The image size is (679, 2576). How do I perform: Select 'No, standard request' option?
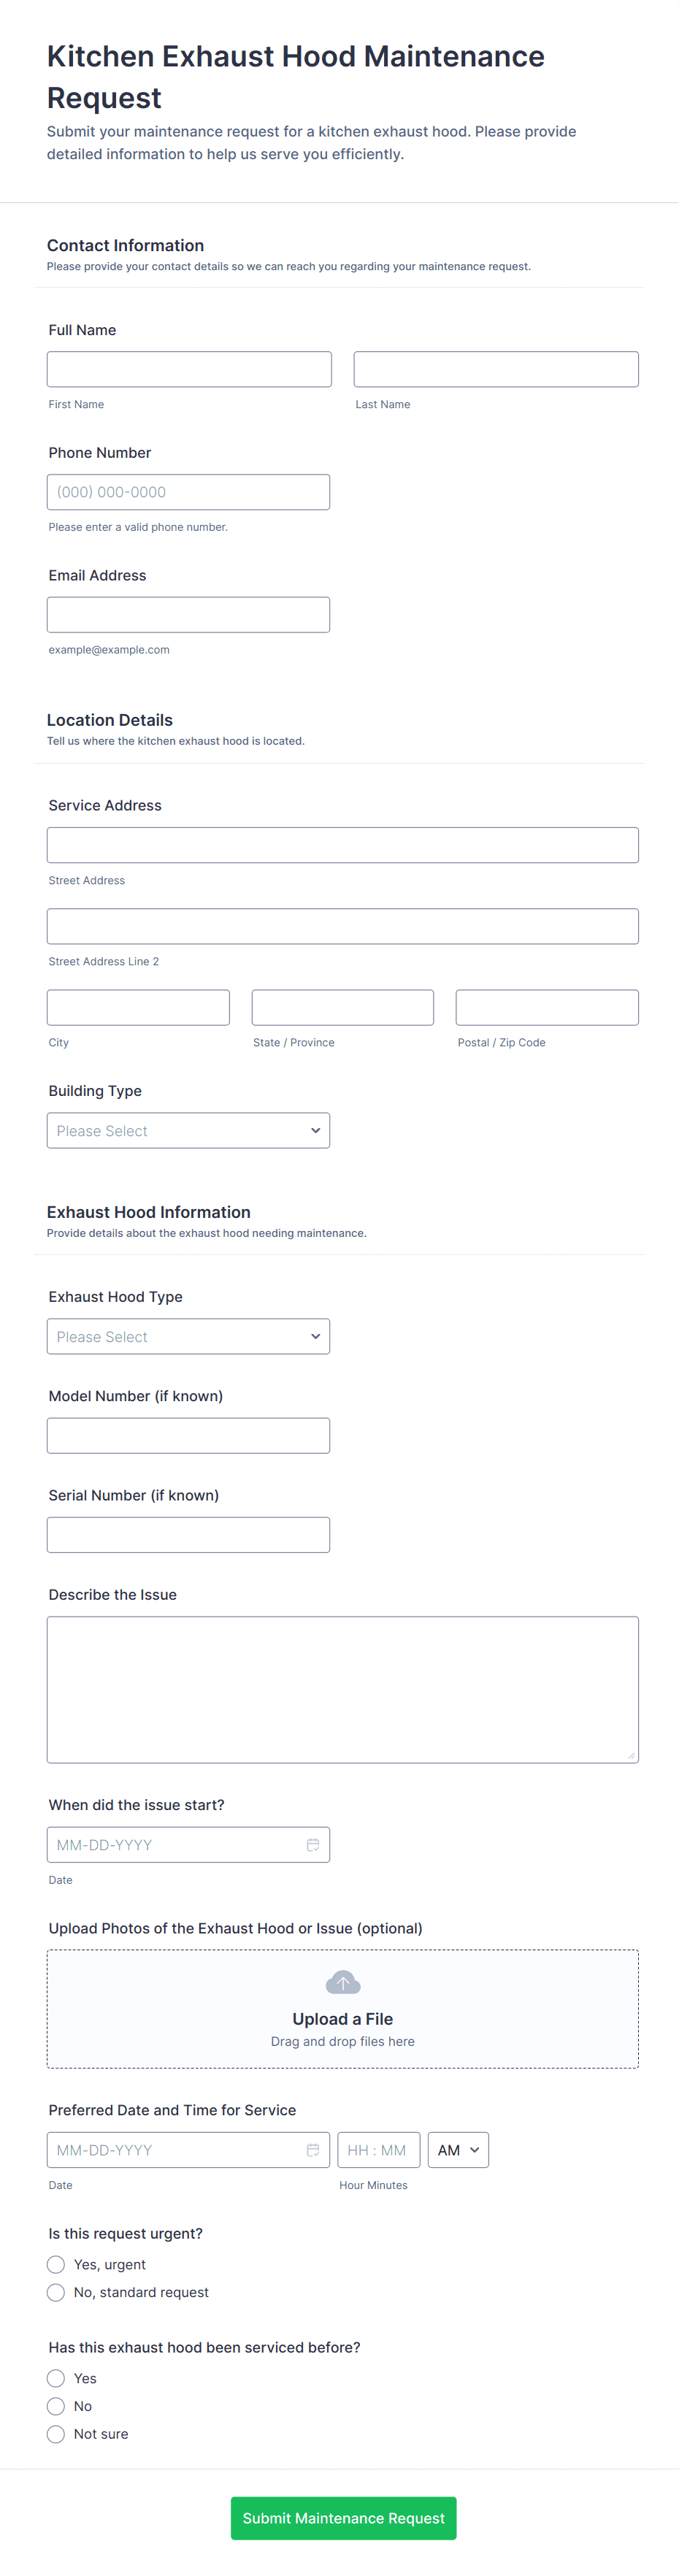click(56, 2292)
